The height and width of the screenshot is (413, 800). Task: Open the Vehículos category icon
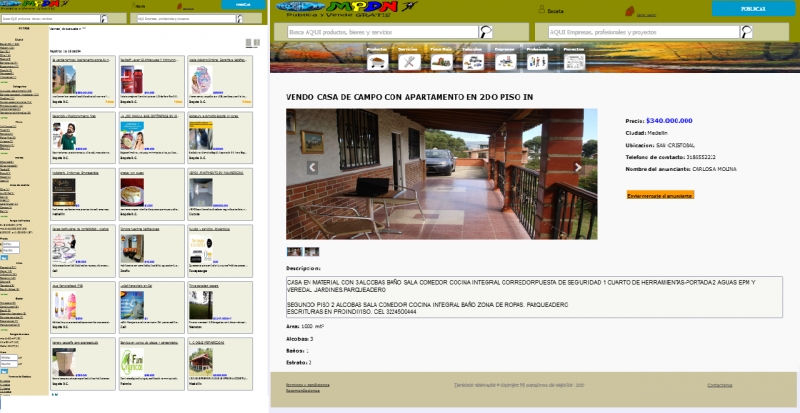(473, 62)
